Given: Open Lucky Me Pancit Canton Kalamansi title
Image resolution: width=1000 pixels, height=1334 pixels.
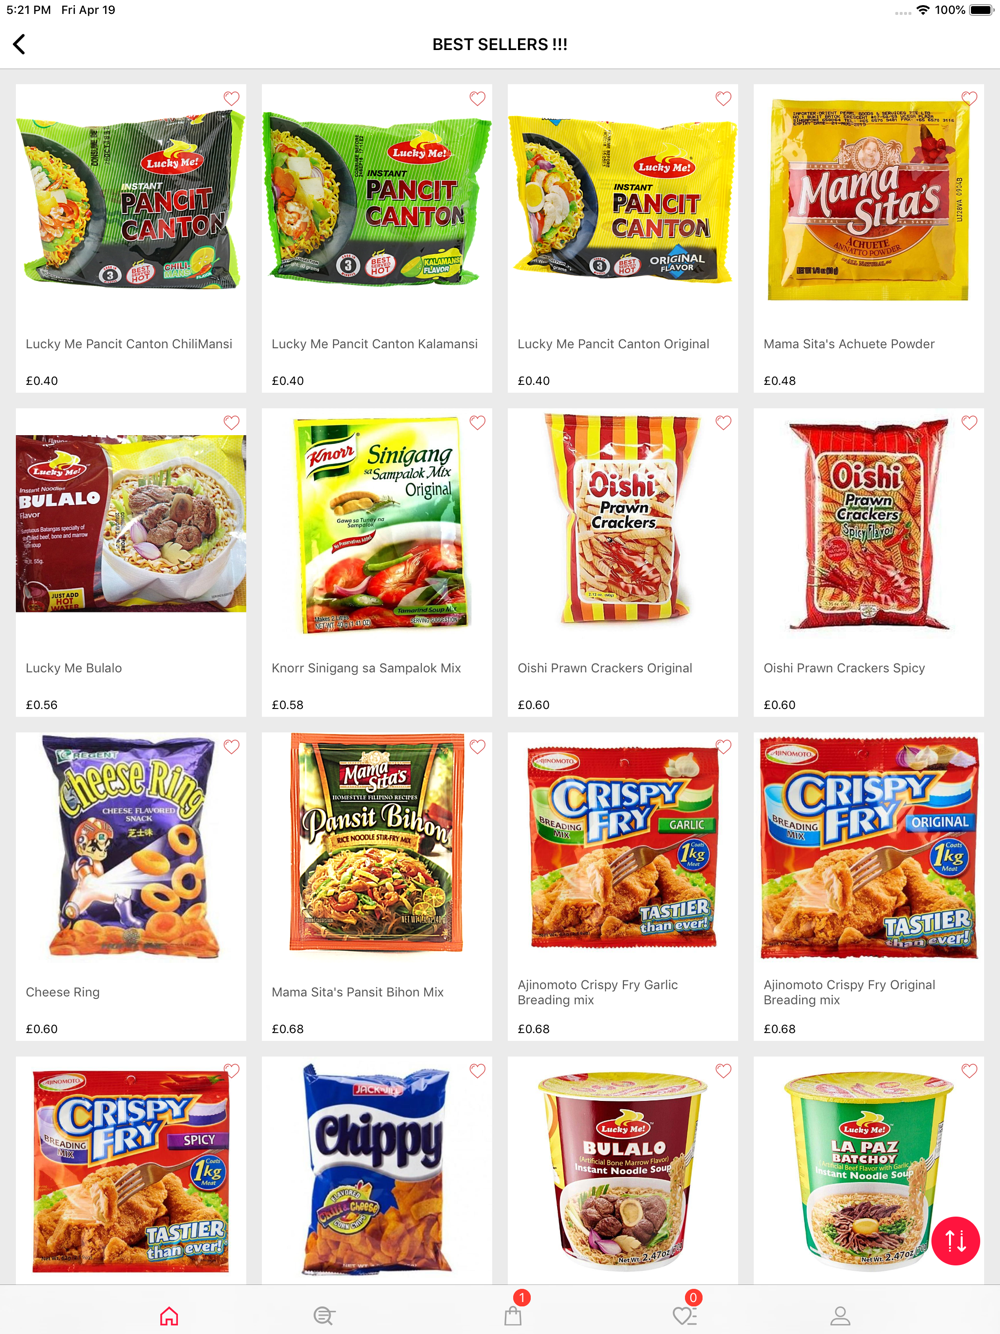Looking at the screenshot, I should pos(375,344).
